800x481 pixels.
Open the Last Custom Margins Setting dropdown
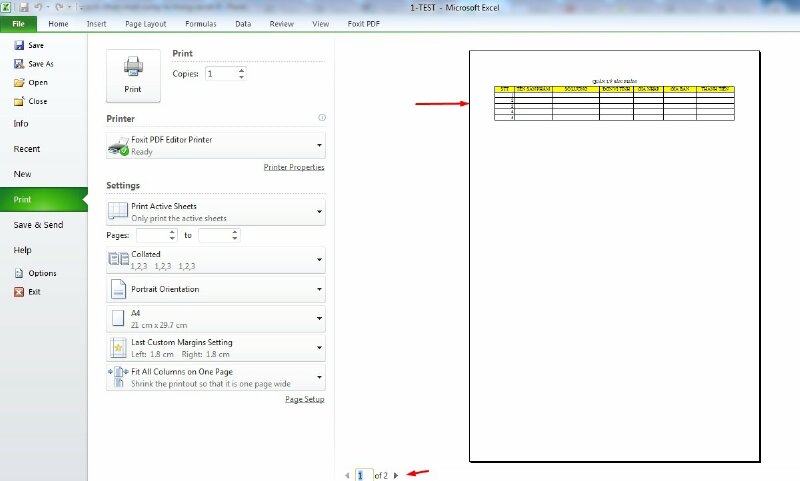pos(216,348)
